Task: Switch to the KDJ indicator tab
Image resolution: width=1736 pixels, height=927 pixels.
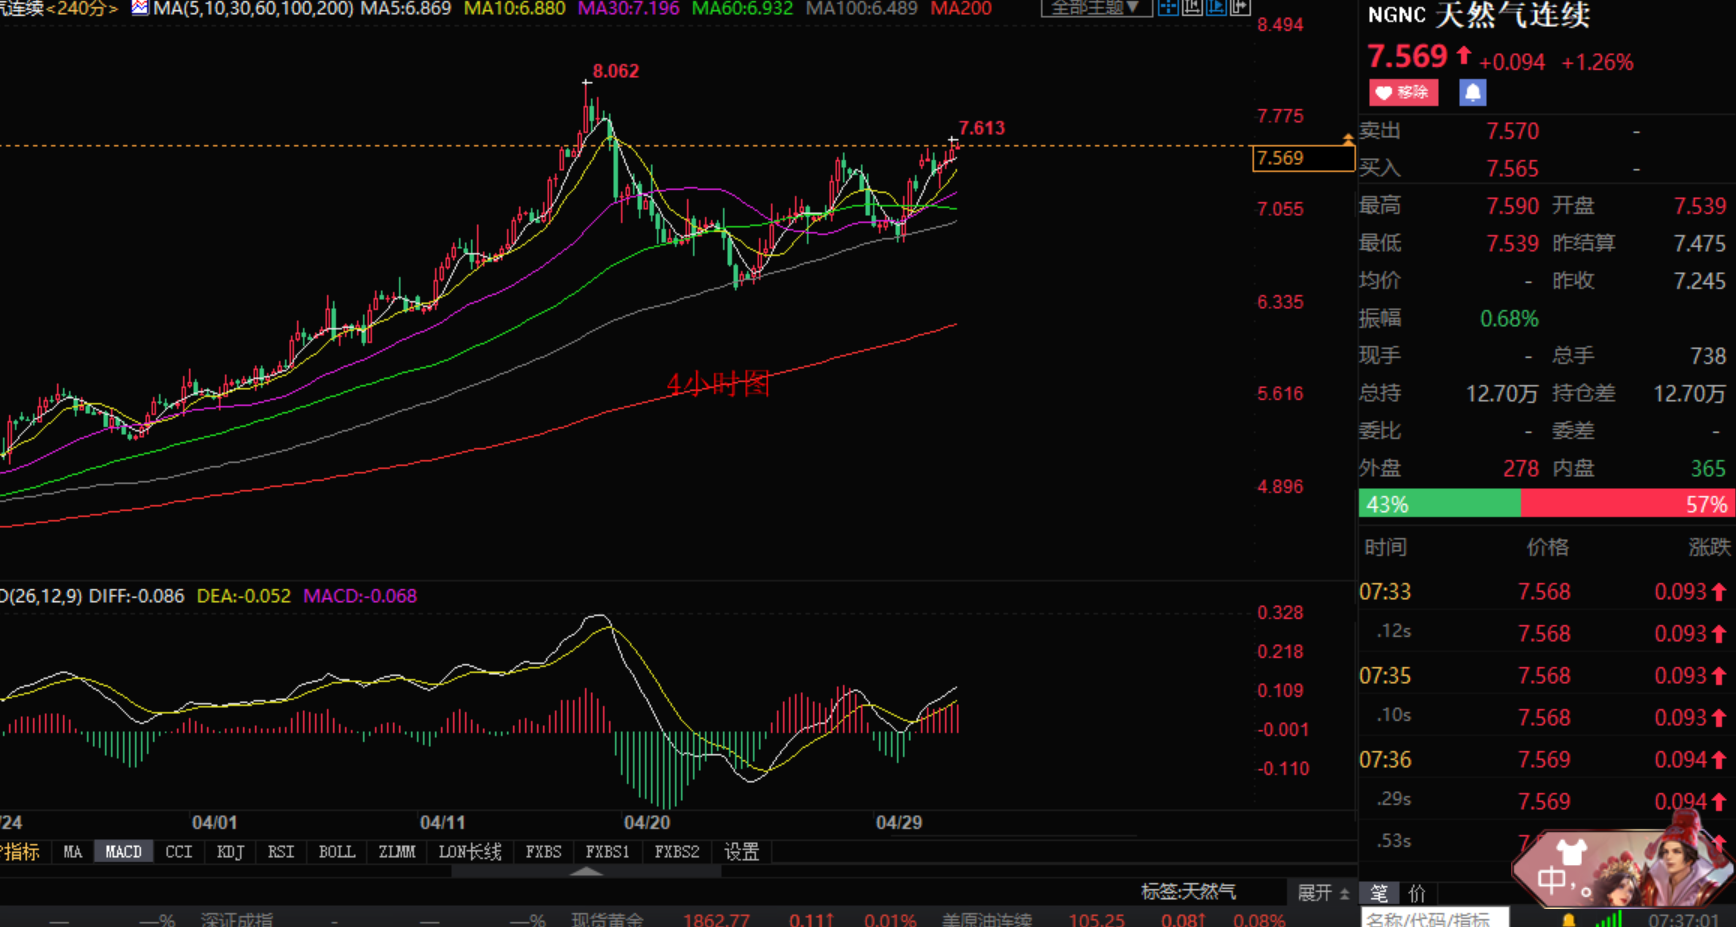Action: tap(230, 852)
